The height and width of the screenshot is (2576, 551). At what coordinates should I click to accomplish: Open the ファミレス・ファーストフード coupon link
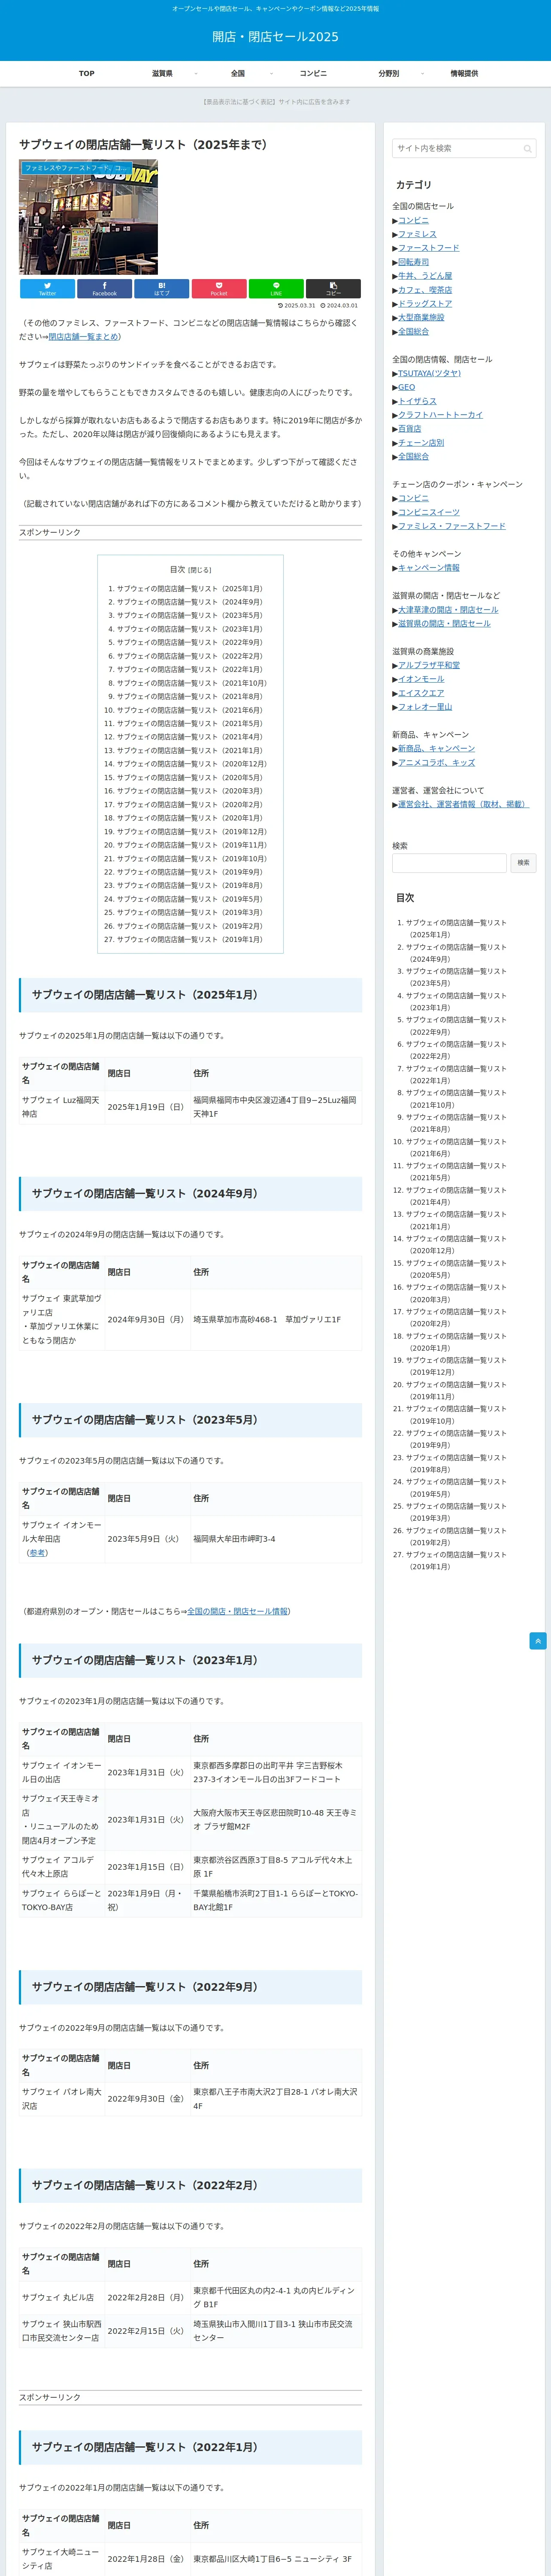point(452,526)
